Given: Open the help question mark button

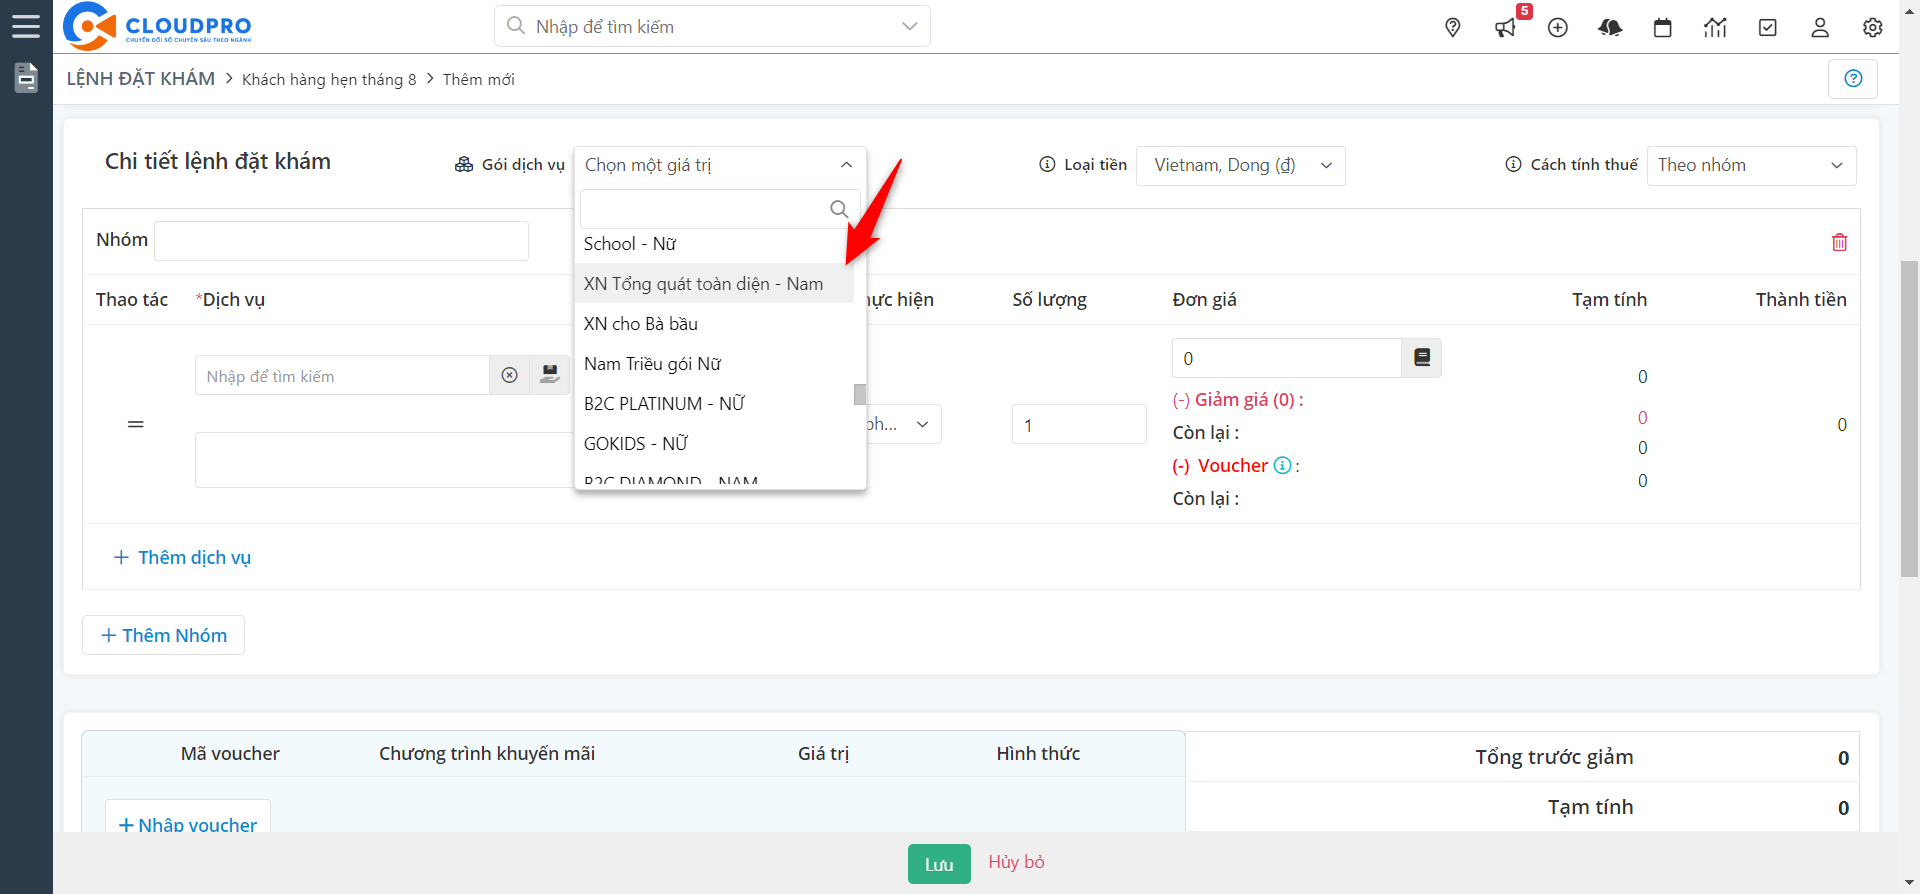Looking at the screenshot, I should pos(1853,78).
